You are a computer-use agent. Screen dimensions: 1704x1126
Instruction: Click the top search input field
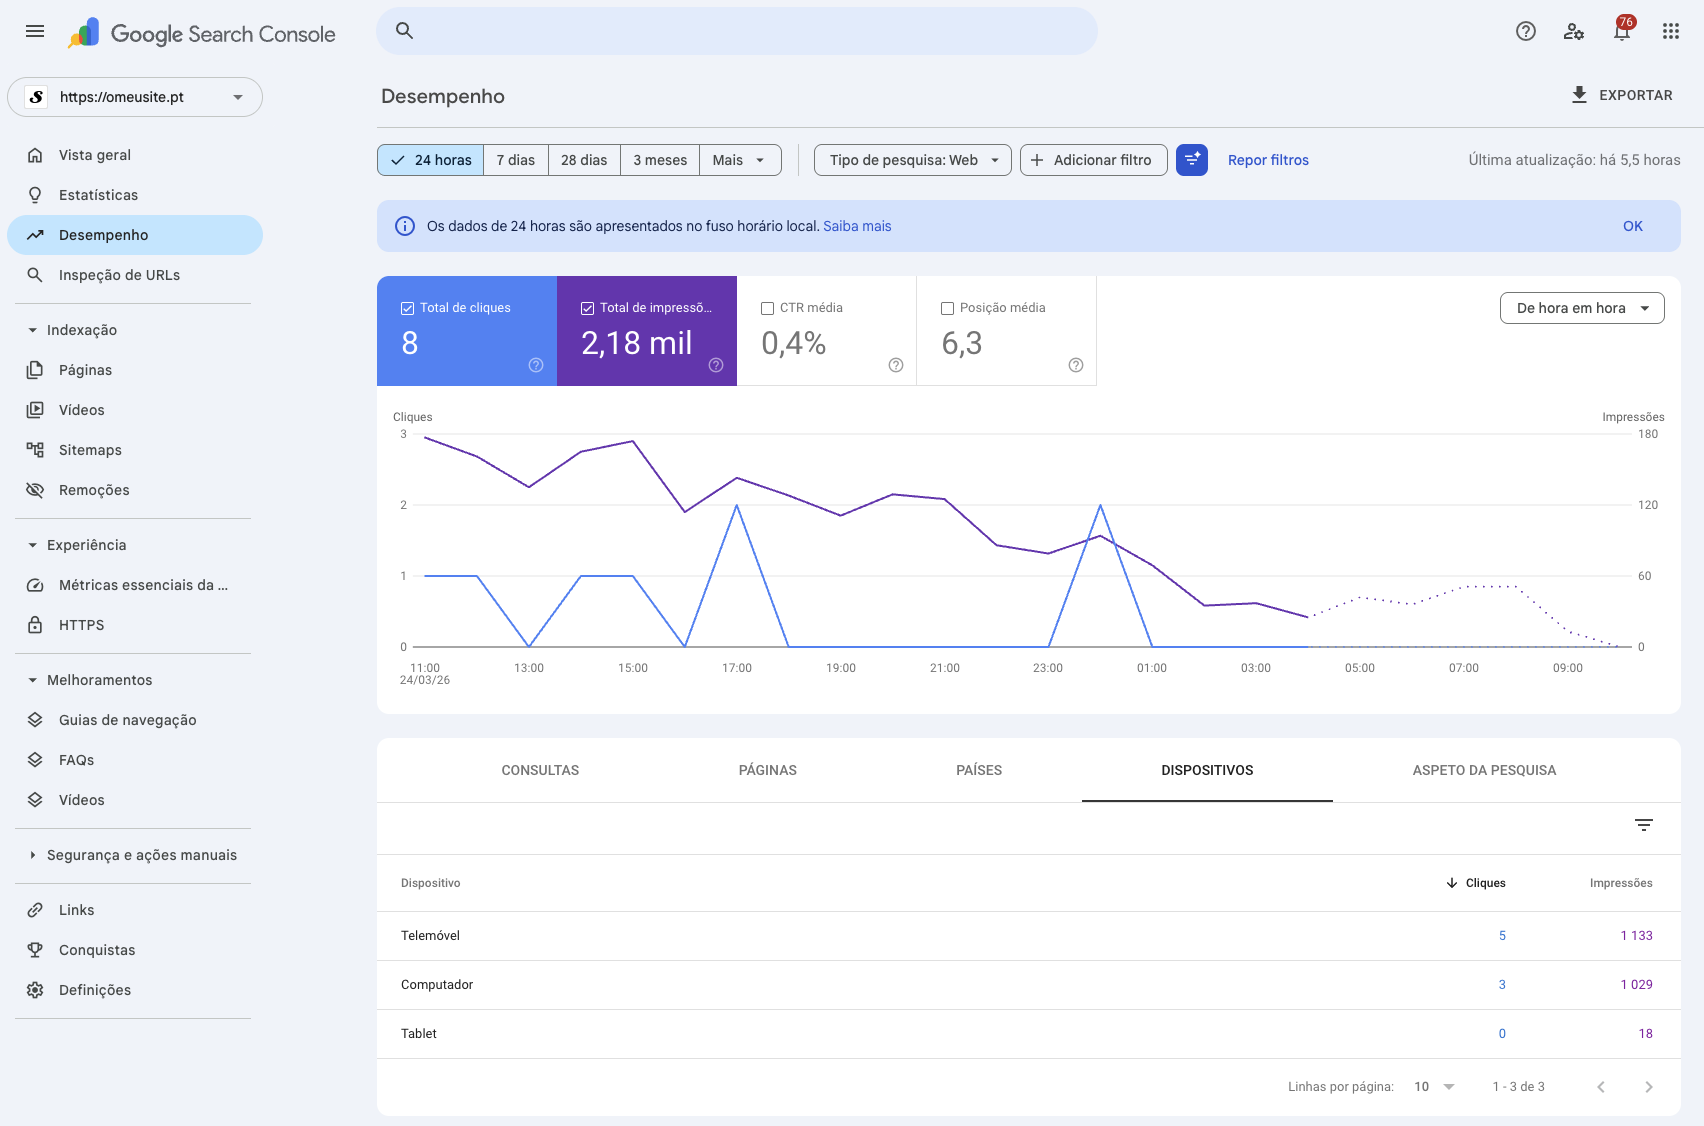point(737,31)
